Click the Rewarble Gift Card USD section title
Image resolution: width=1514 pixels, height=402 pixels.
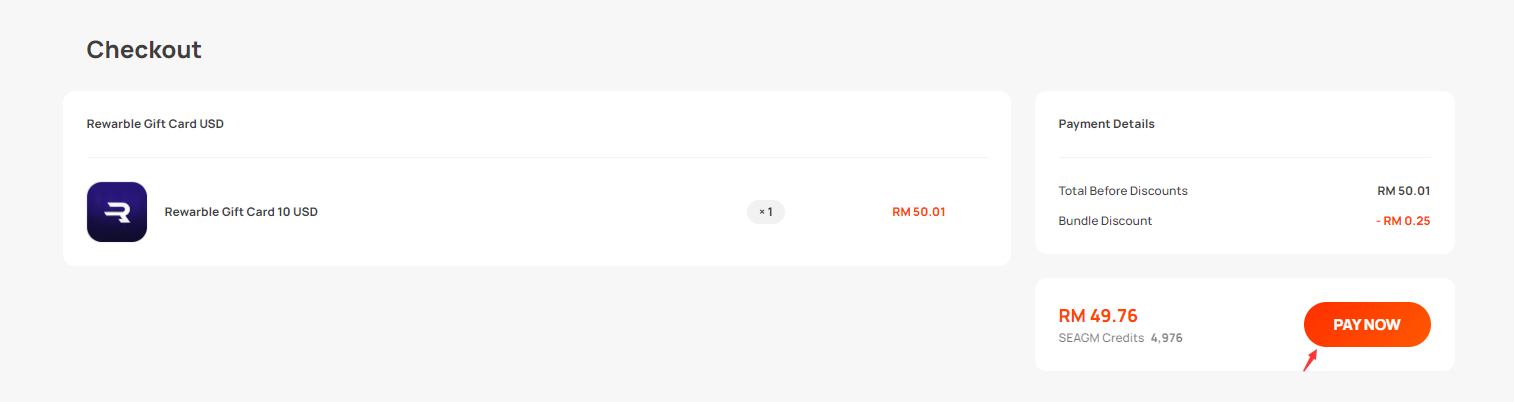pyautogui.click(x=155, y=124)
